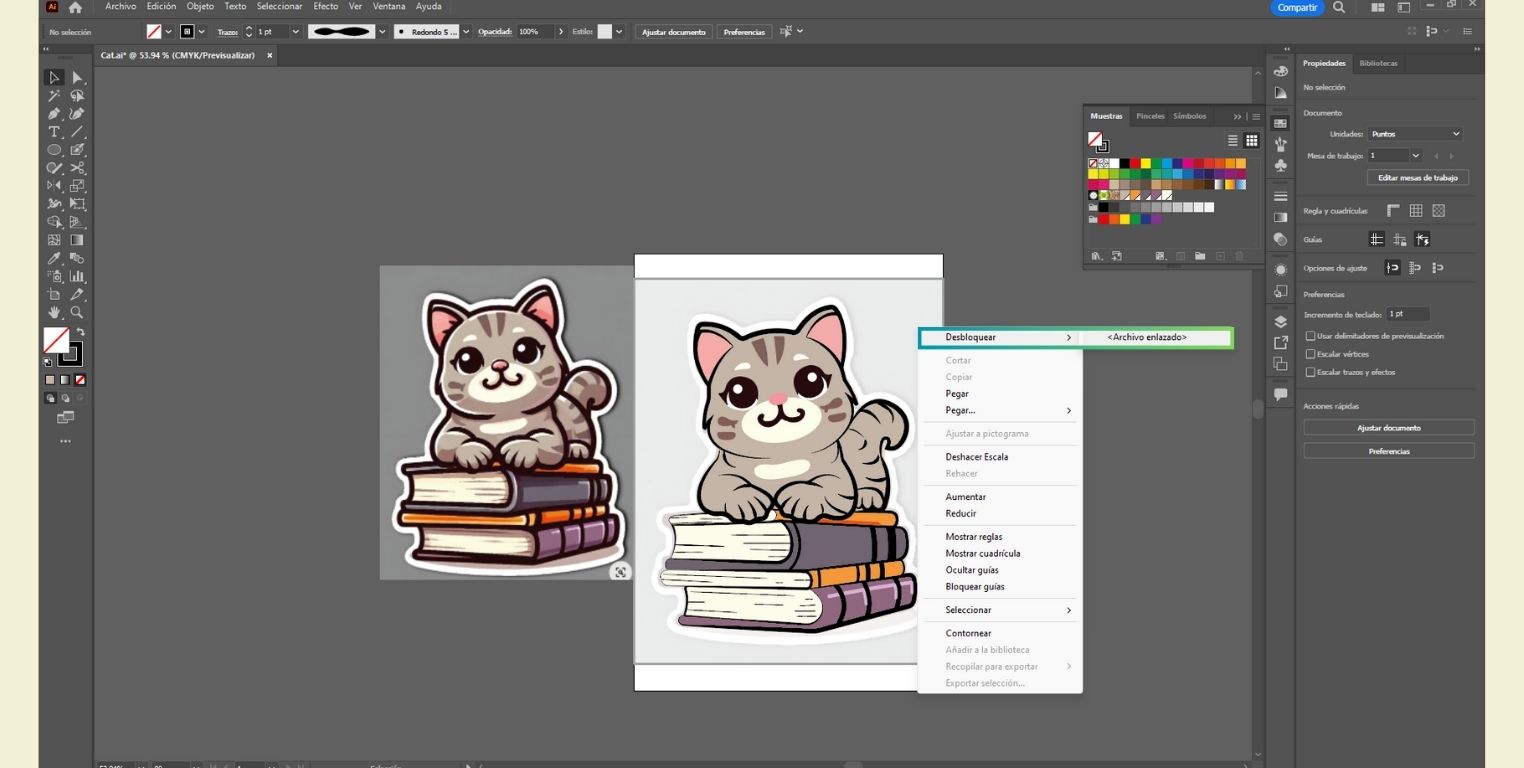Open the Home screen icon
This screenshot has width=1524, height=768.
click(75, 7)
